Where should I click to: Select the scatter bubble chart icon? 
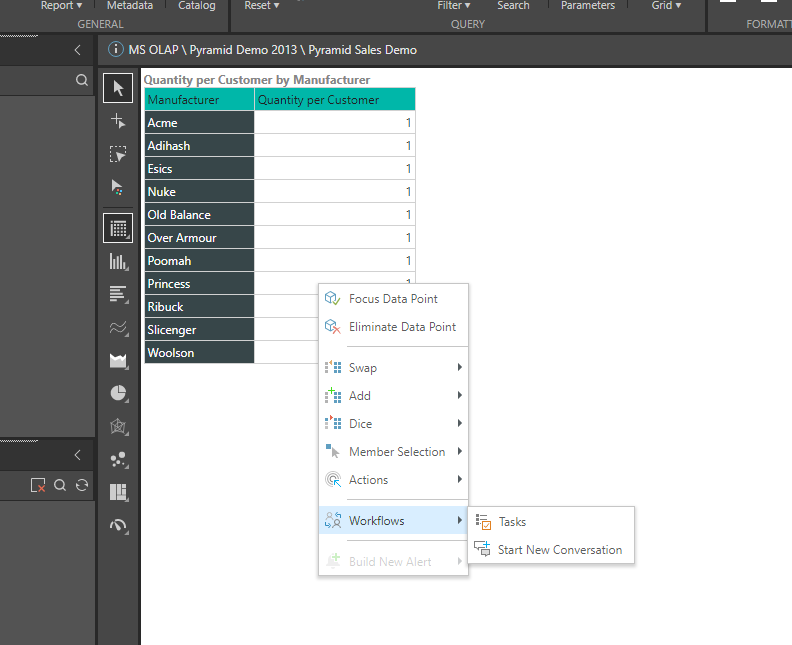pos(118,459)
